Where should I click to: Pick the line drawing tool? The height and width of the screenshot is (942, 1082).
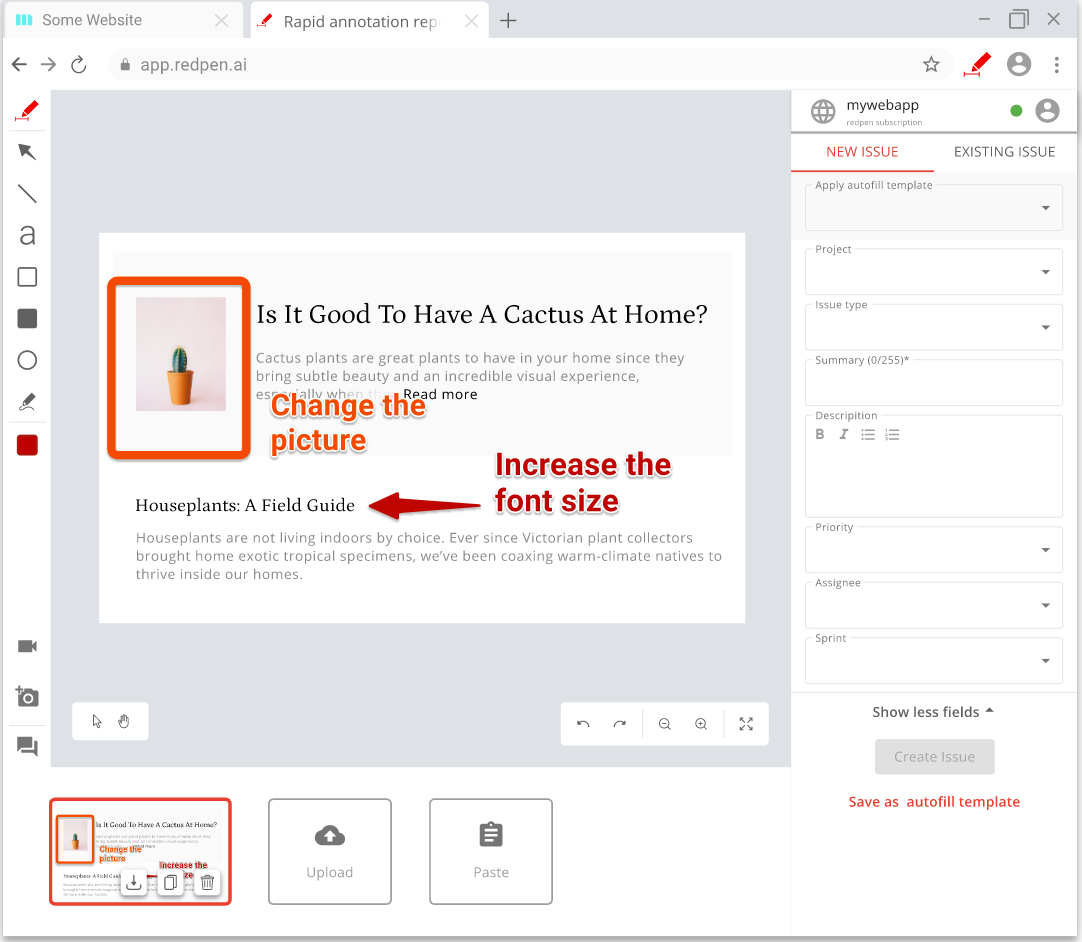click(27, 193)
